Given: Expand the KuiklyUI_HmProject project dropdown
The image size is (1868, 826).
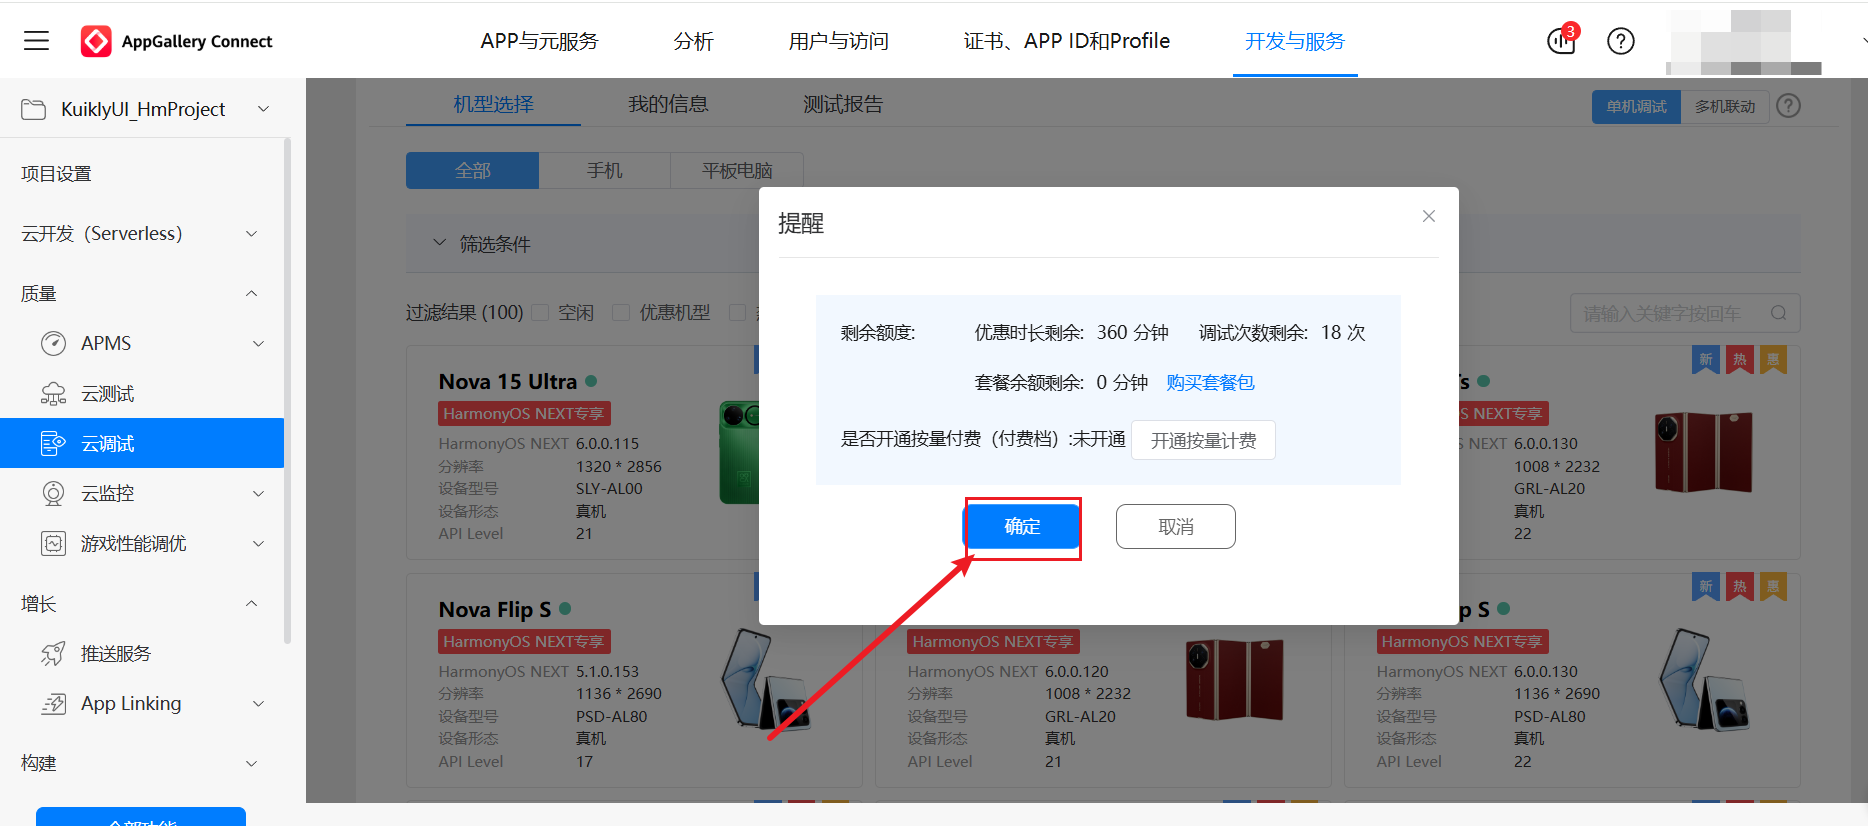Looking at the screenshot, I should click(x=264, y=108).
